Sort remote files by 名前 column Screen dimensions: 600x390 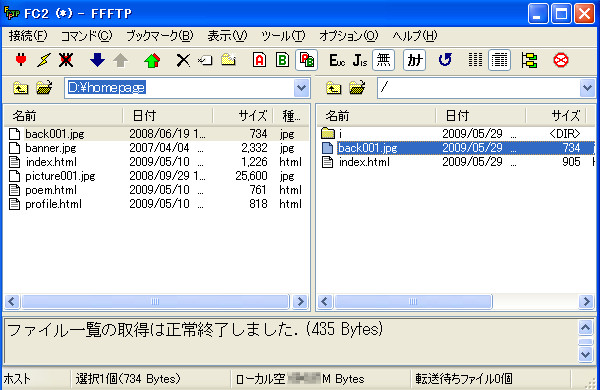point(377,116)
